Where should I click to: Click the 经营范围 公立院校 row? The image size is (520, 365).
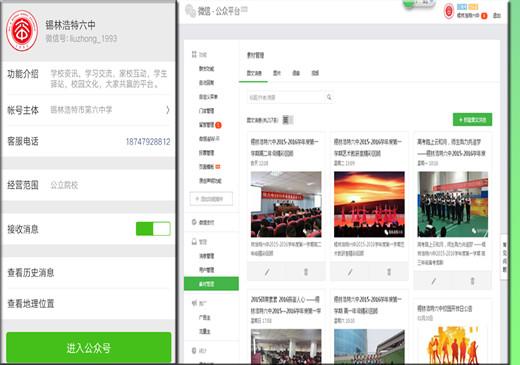[88, 185]
